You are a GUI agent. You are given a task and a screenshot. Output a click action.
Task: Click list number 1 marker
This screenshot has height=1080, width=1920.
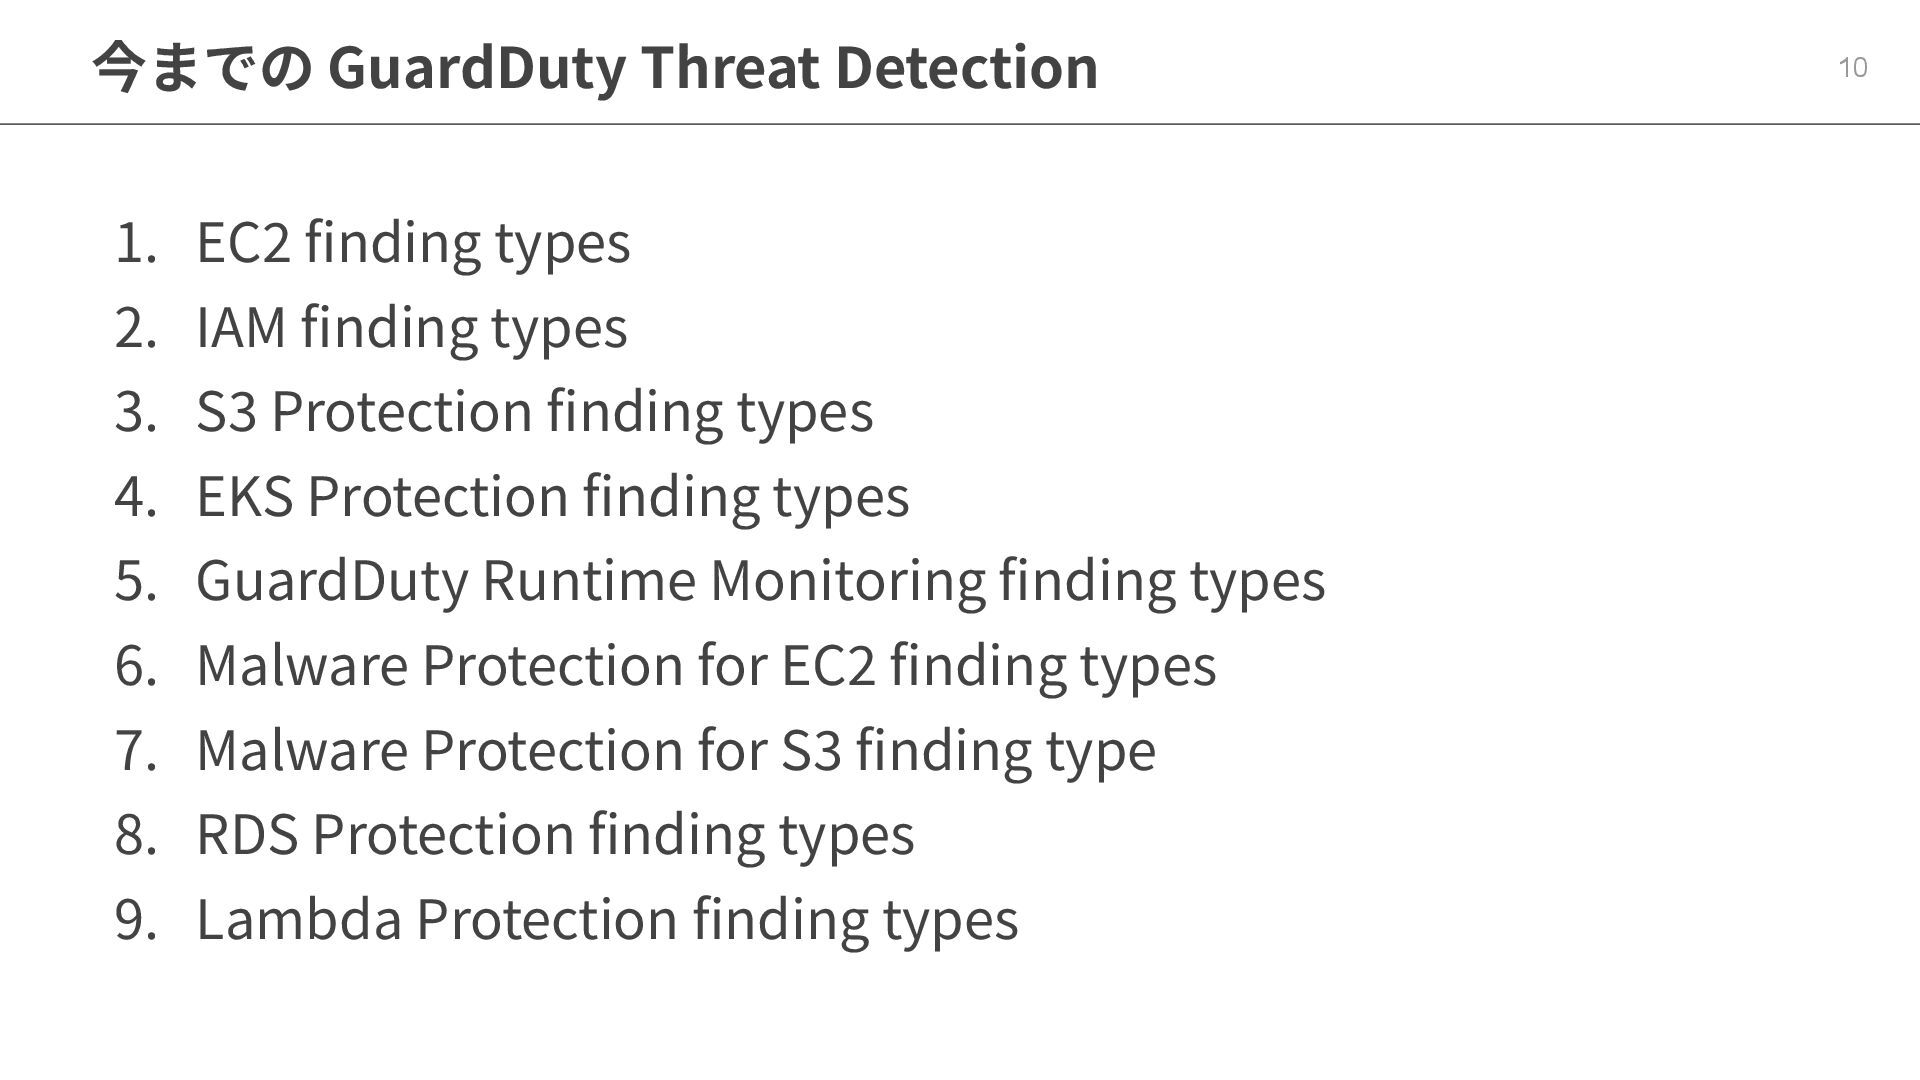tap(136, 243)
